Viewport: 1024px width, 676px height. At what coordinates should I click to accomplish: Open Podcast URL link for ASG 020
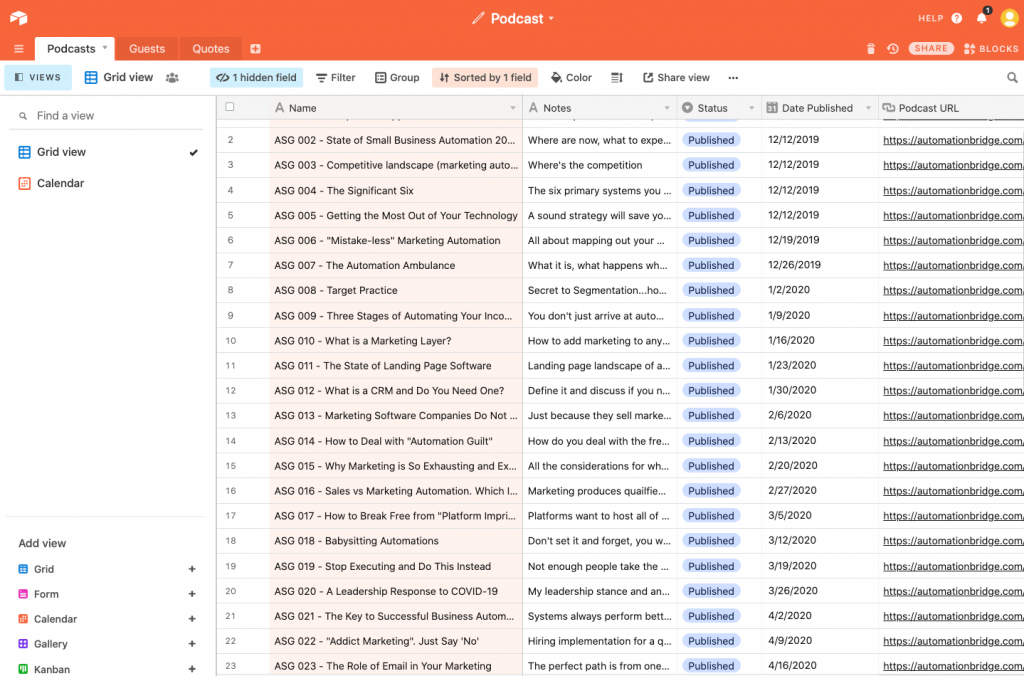pos(953,592)
